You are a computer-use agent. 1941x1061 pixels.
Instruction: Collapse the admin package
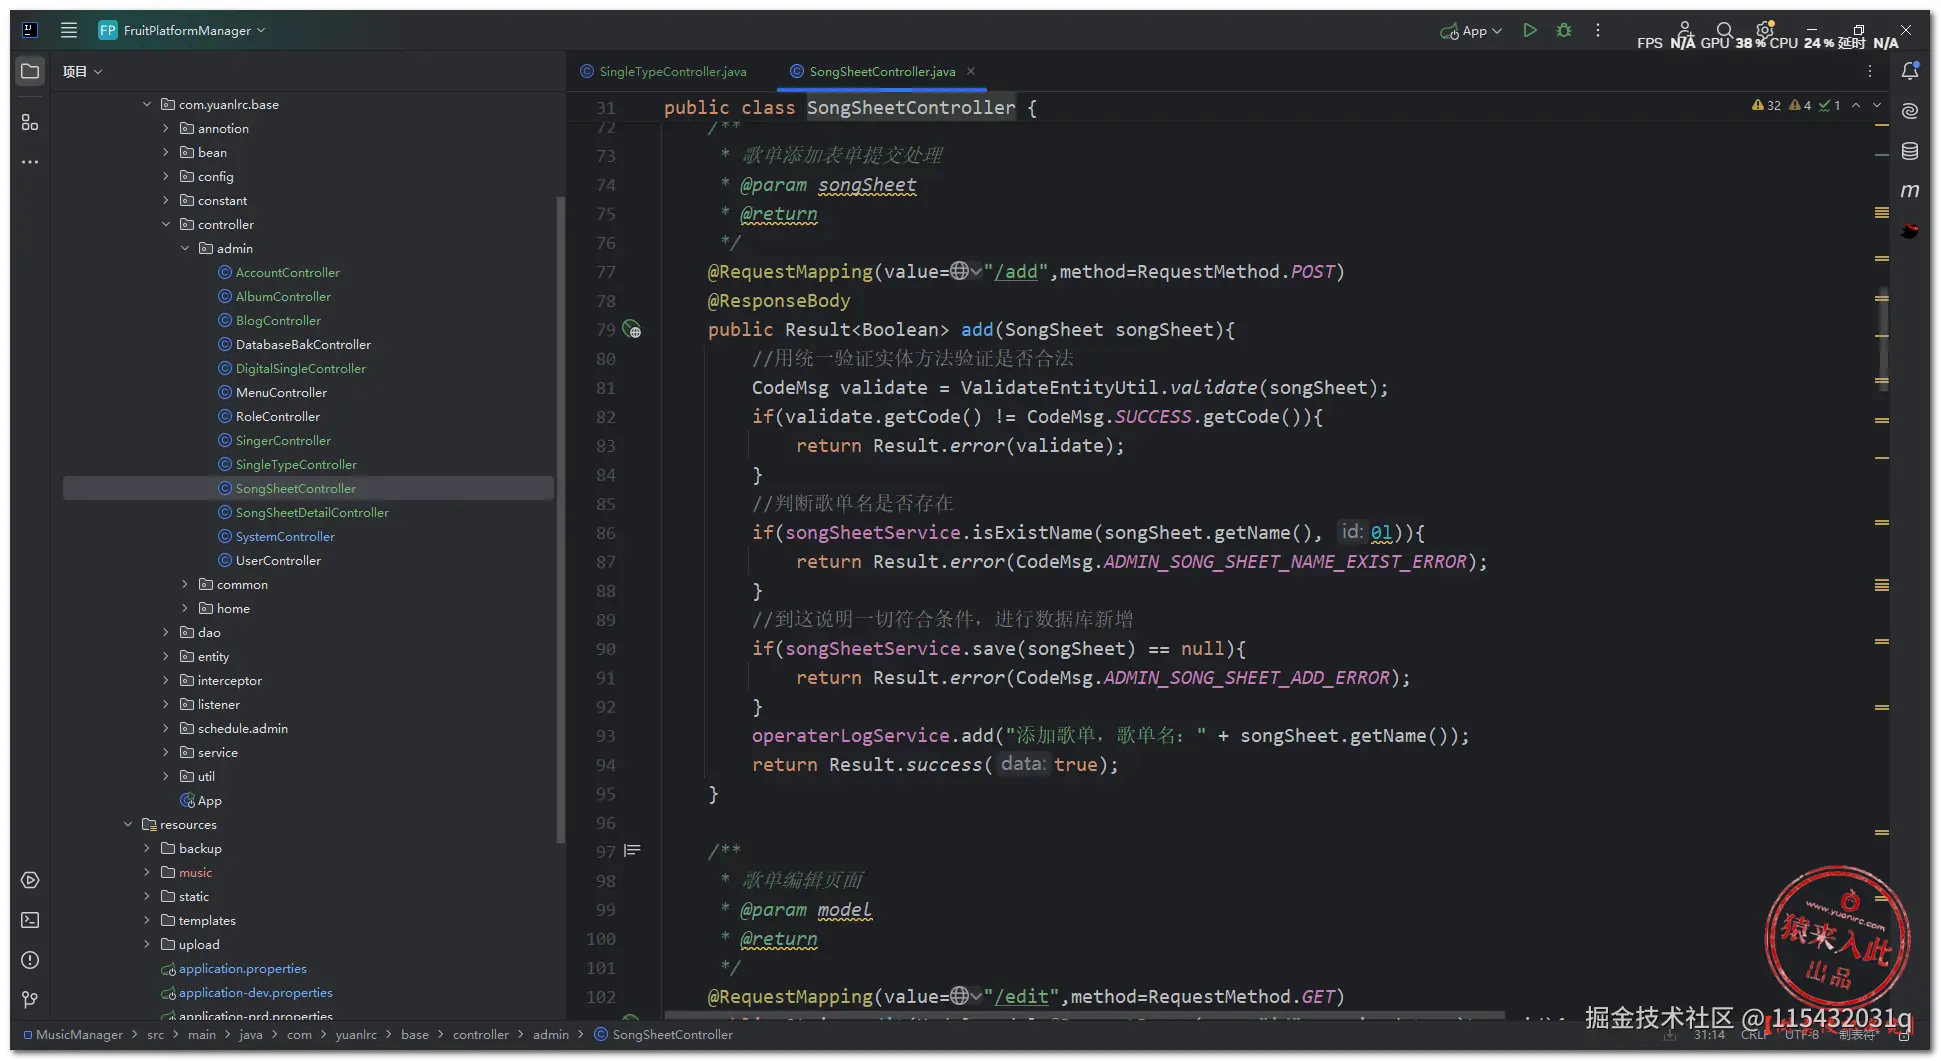pos(185,248)
